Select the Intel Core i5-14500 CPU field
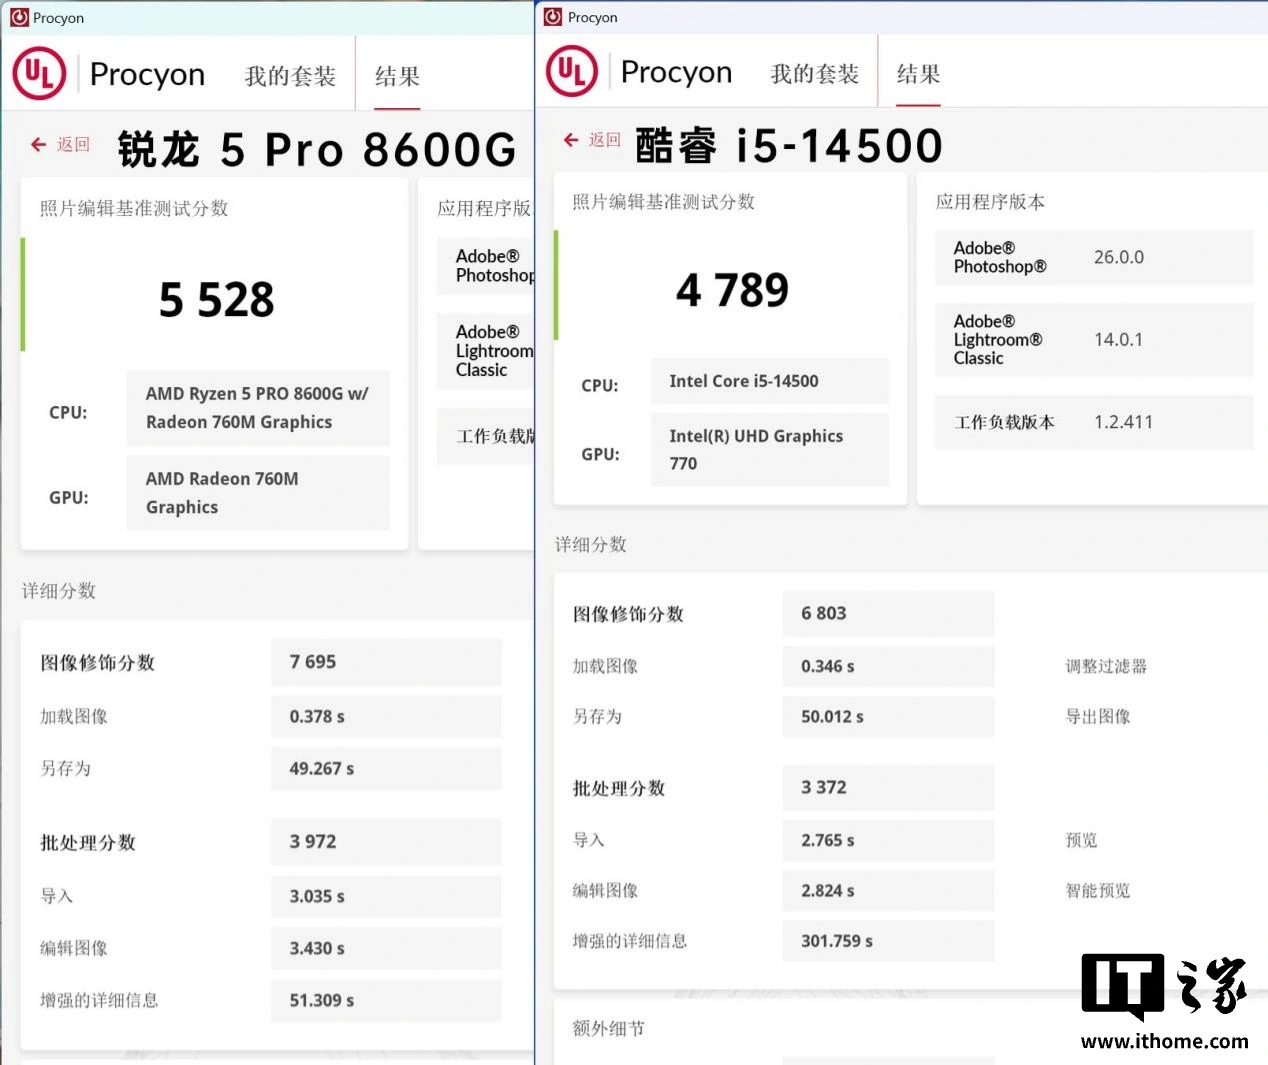The height and width of the screenshot is (1065, 1268). [x=769, y=381]
